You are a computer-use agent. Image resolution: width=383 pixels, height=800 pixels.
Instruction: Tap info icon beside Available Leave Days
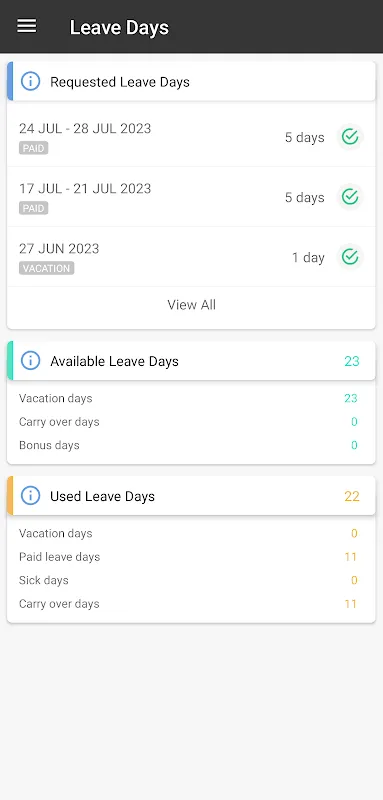click(31, 361)
